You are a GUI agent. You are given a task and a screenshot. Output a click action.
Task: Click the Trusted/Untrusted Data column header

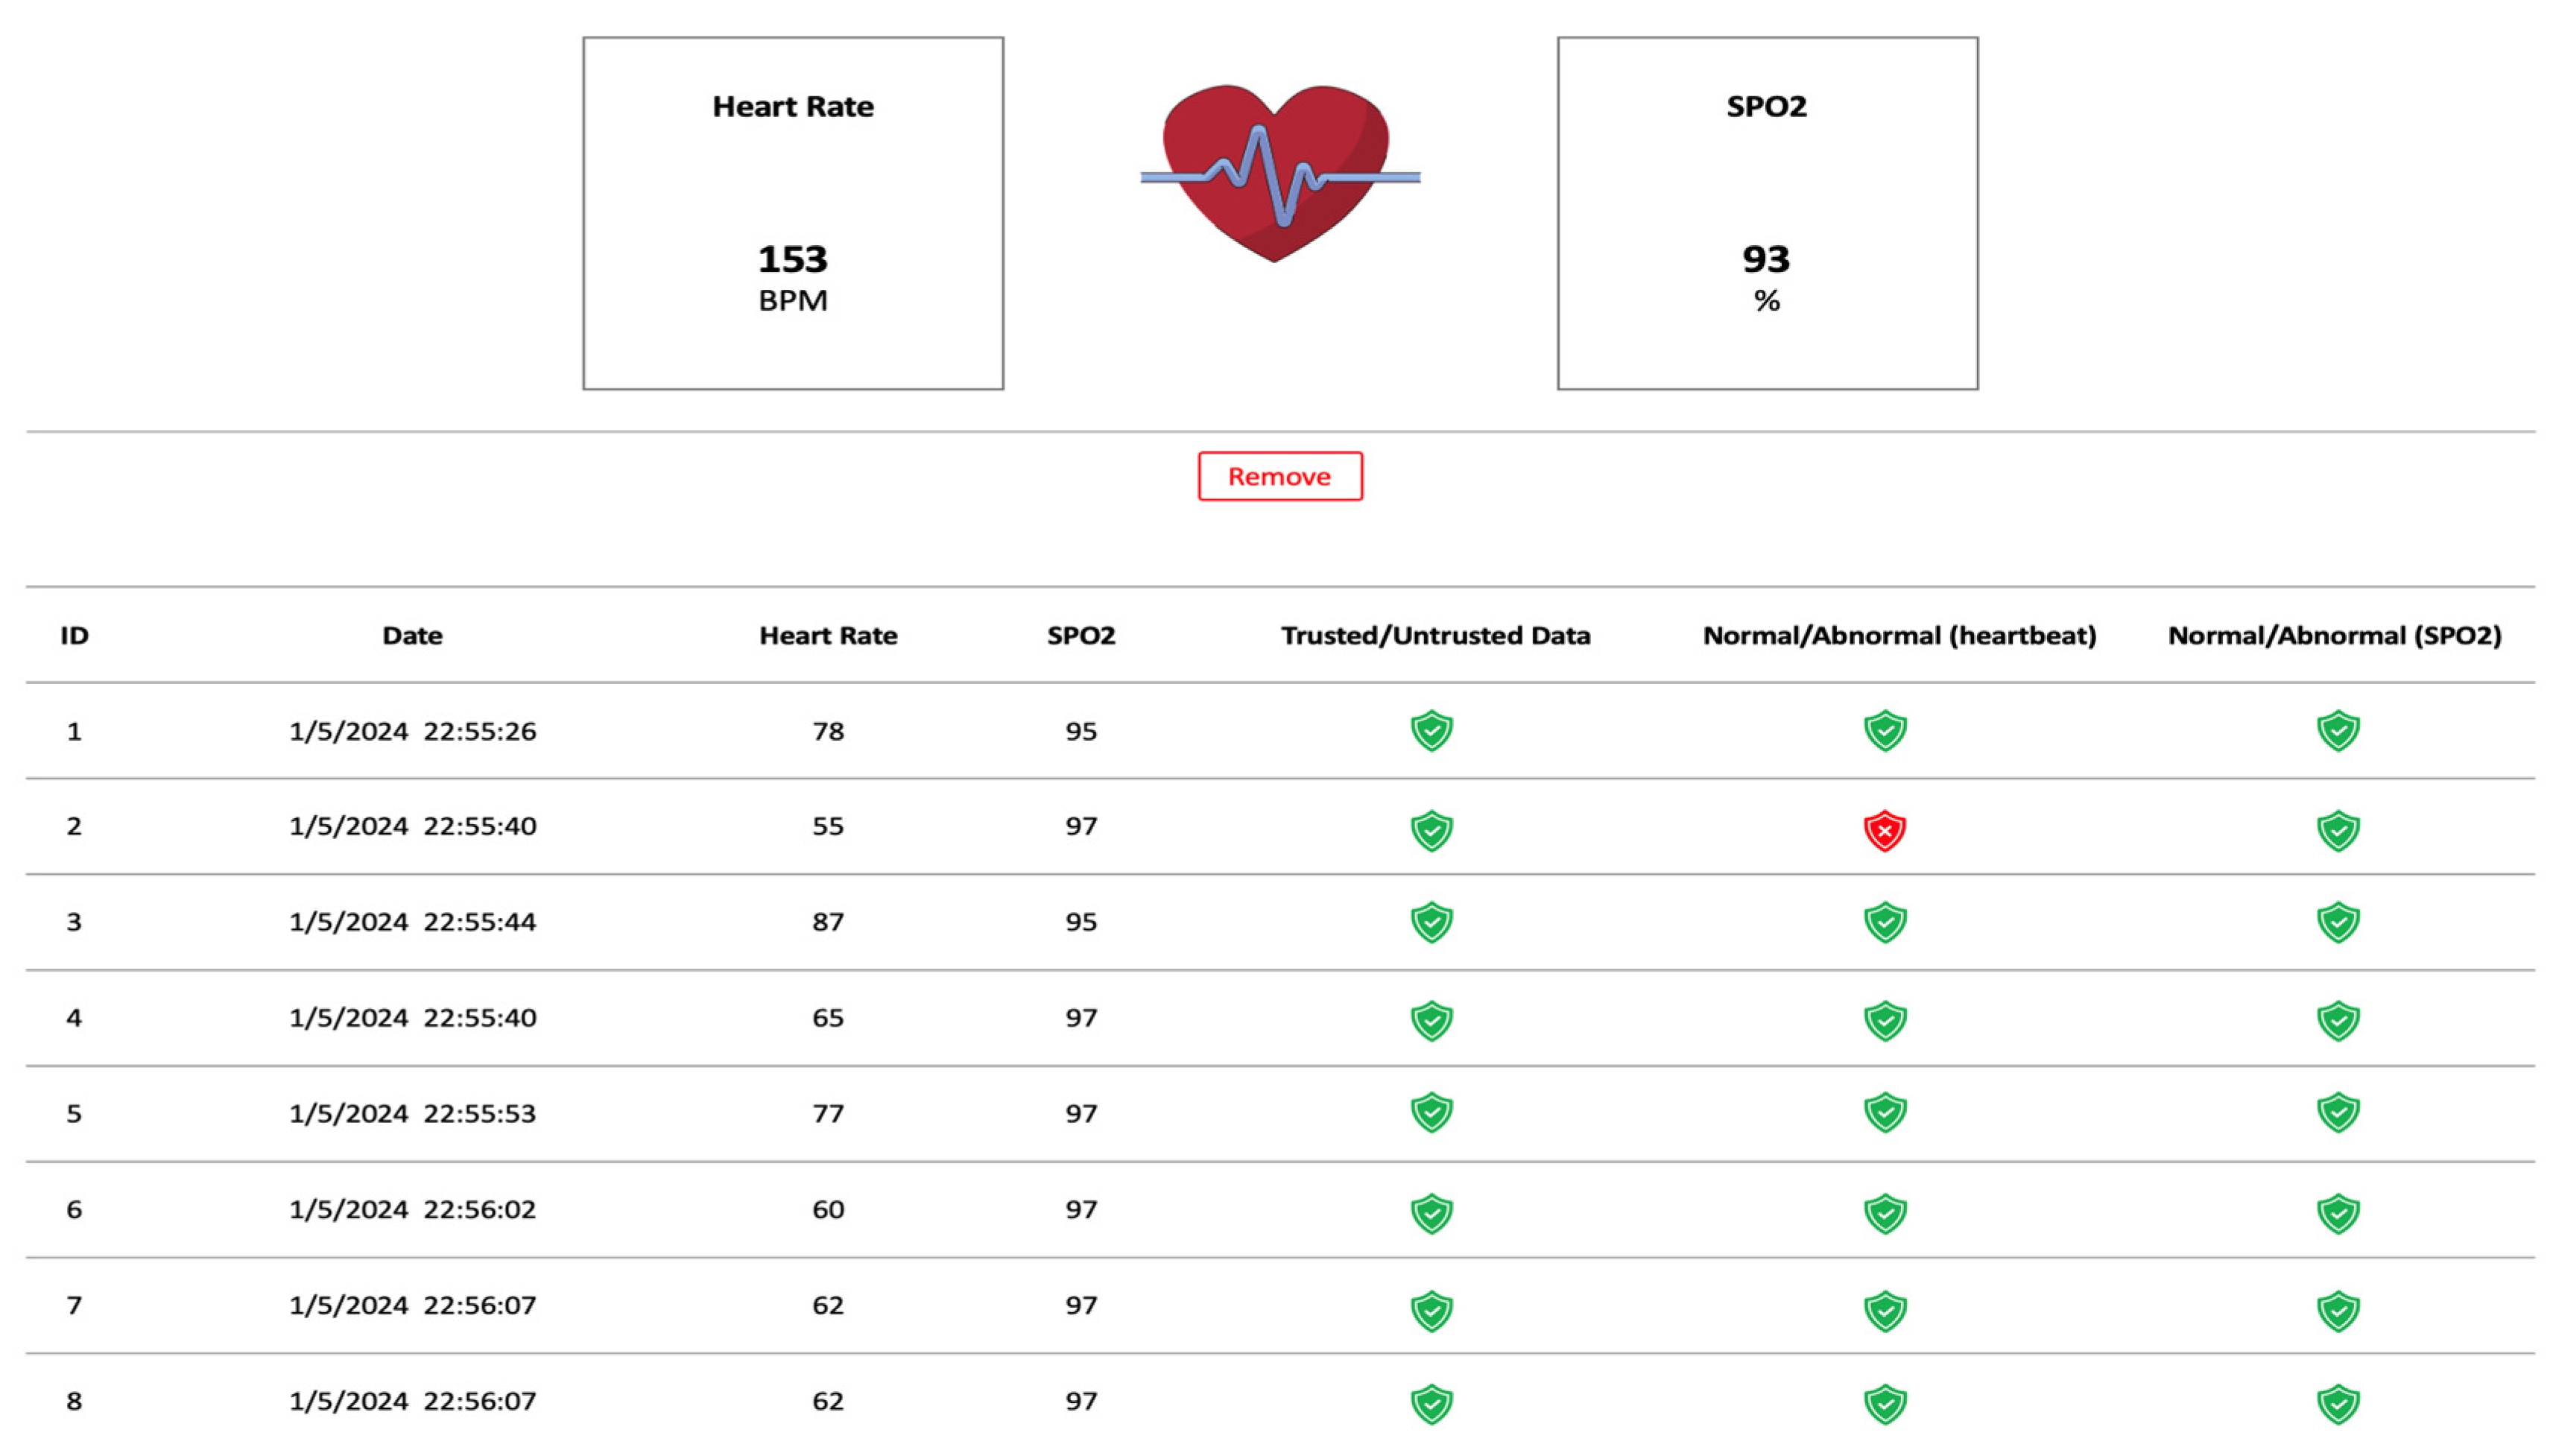click(x=1435, y=636)
